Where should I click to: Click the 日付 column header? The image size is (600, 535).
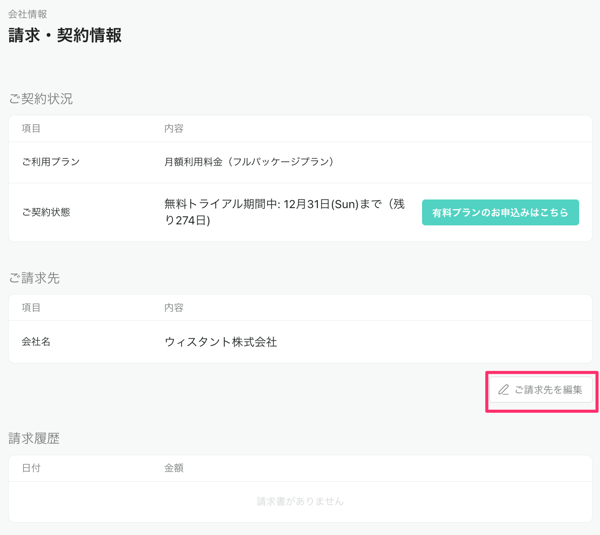pos(31,468)
